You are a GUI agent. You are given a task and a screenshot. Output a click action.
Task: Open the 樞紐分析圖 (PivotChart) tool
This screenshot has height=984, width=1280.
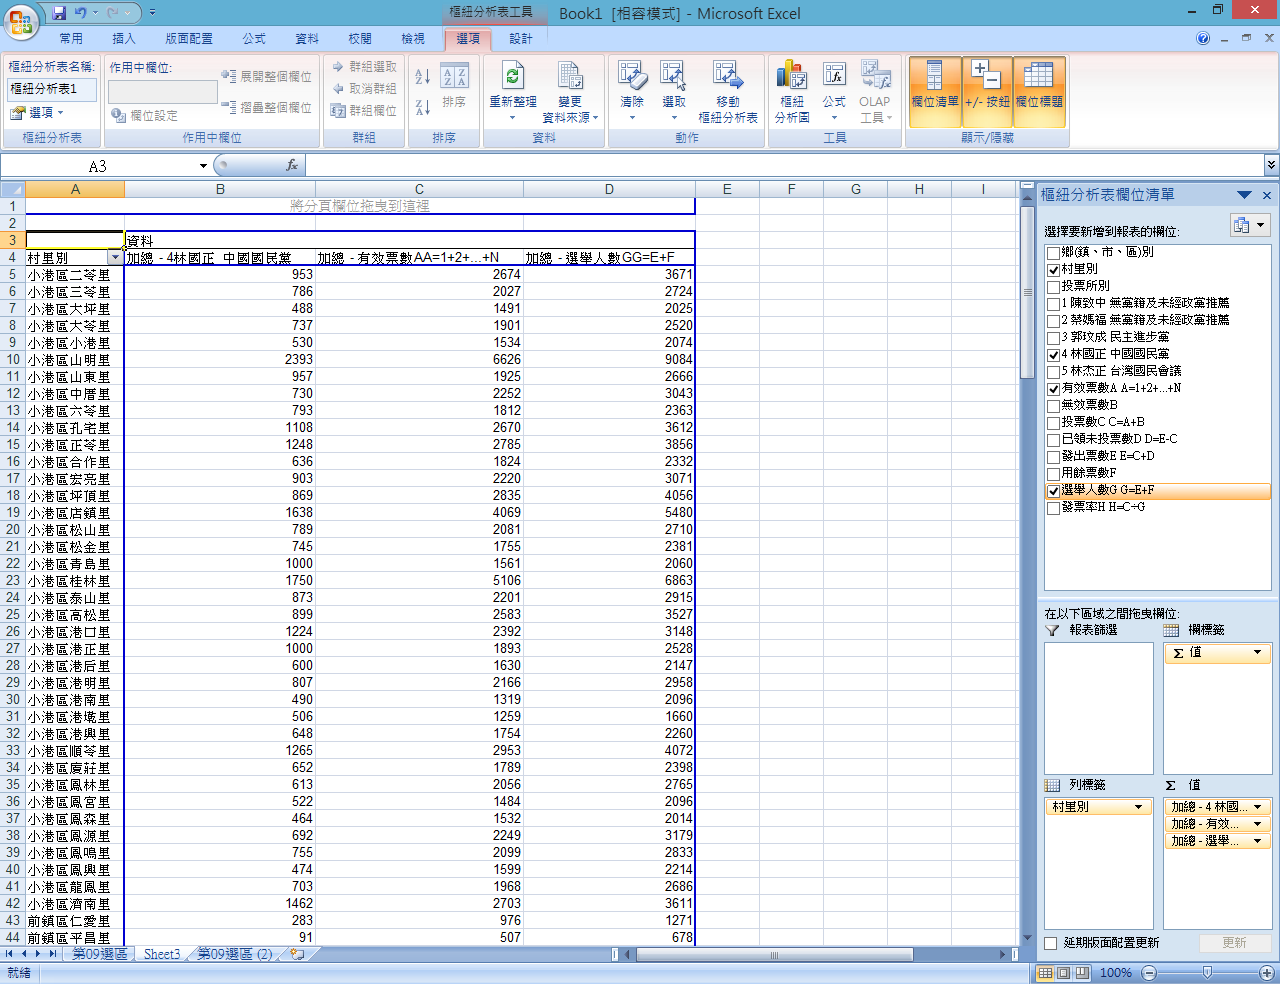pos(791,78)
